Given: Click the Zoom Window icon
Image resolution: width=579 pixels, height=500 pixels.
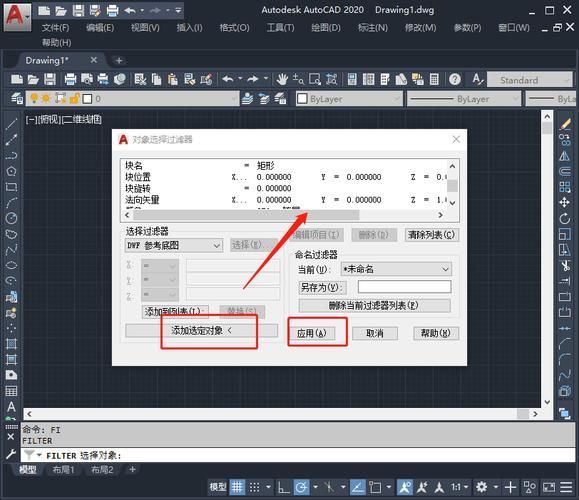Looking at the screenshot, I should [315, 79].
